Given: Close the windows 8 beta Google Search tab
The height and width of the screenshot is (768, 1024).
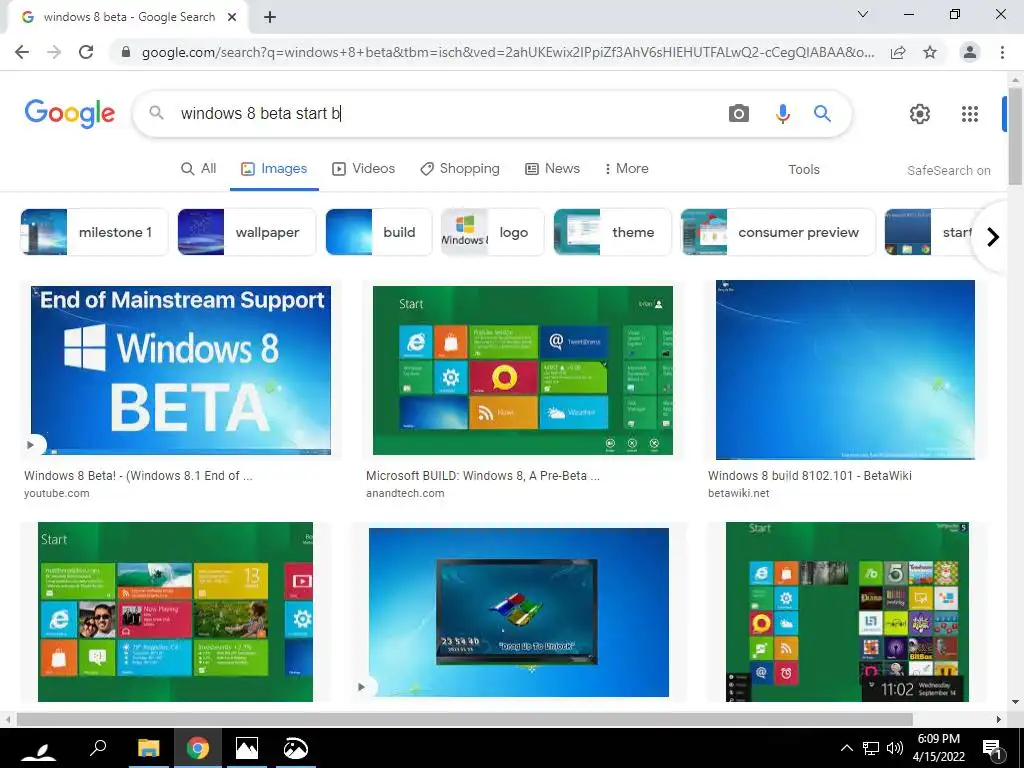Looking at the screenshot, I should (232, 18).
